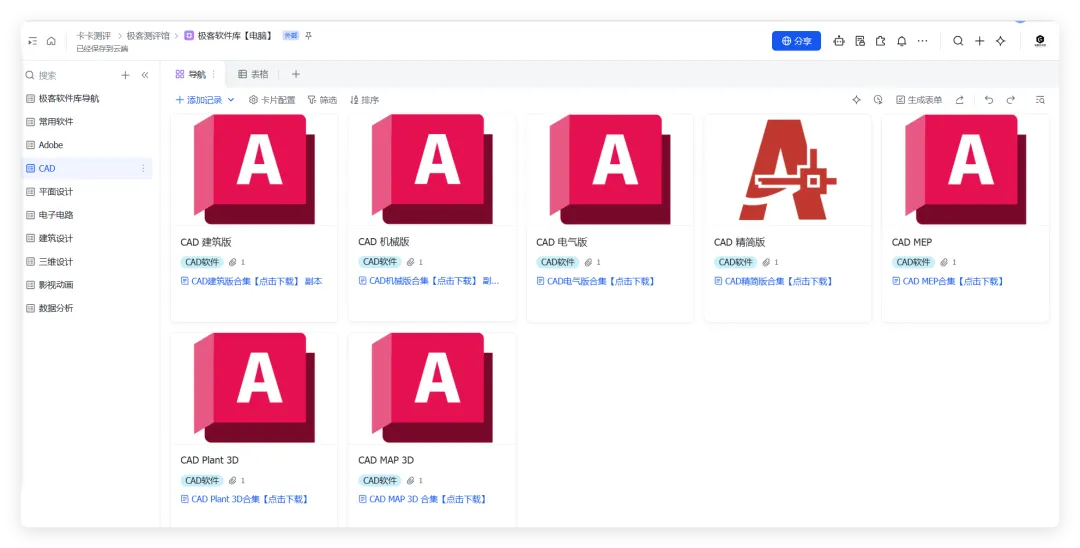Click the 生成表单 button
The width and height of the screenshot is (1080, 548).
919,100
